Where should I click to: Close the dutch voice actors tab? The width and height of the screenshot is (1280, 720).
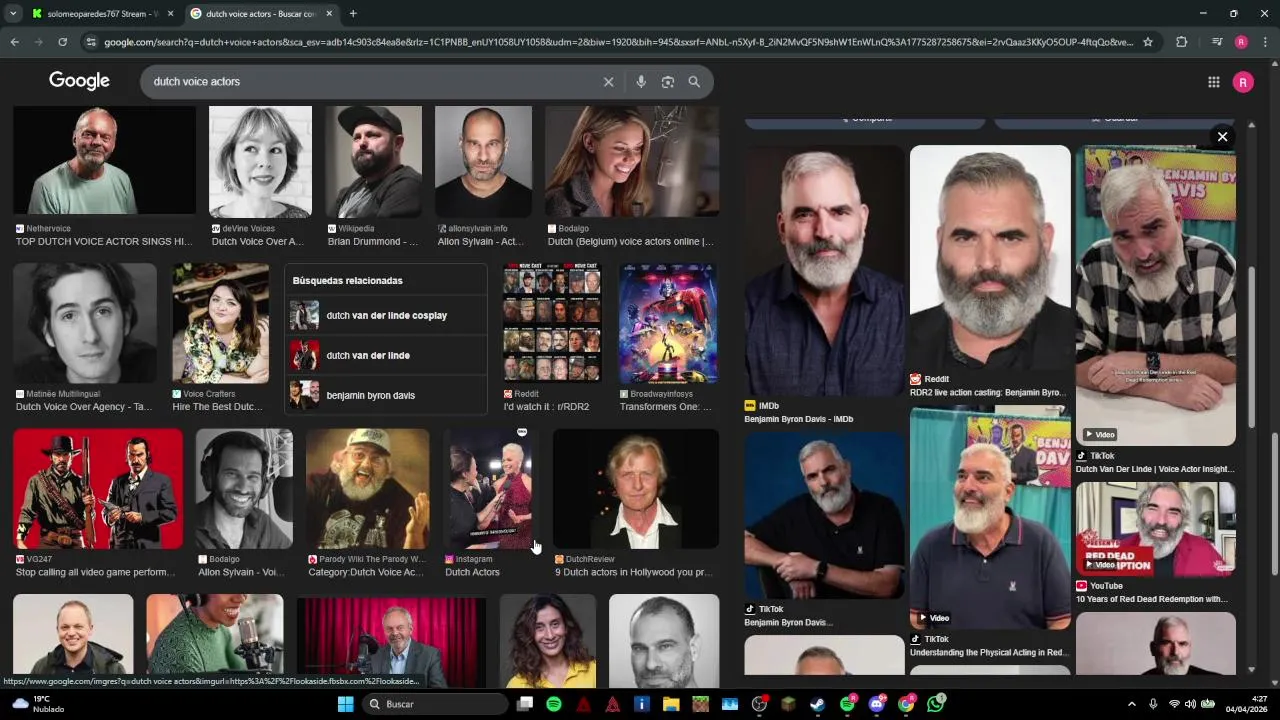[x=329, y=14]
